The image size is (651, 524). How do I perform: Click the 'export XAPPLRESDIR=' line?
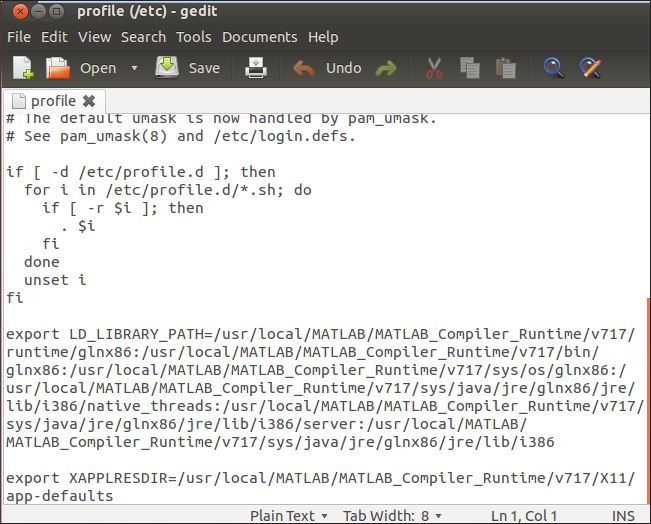tap(321, 478)
